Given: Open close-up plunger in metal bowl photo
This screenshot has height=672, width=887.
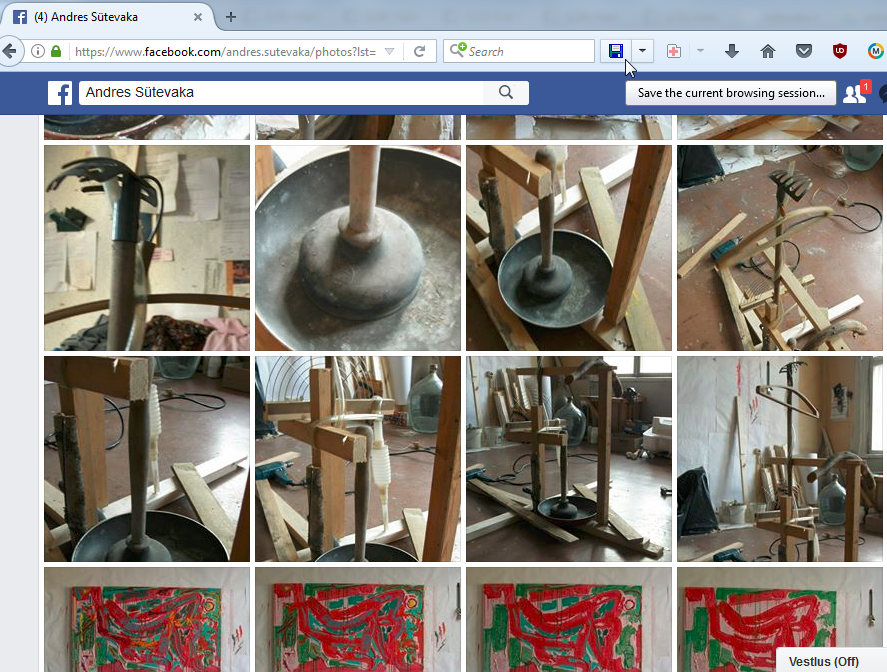Looking at the screenshot, I should coord(358,248).
